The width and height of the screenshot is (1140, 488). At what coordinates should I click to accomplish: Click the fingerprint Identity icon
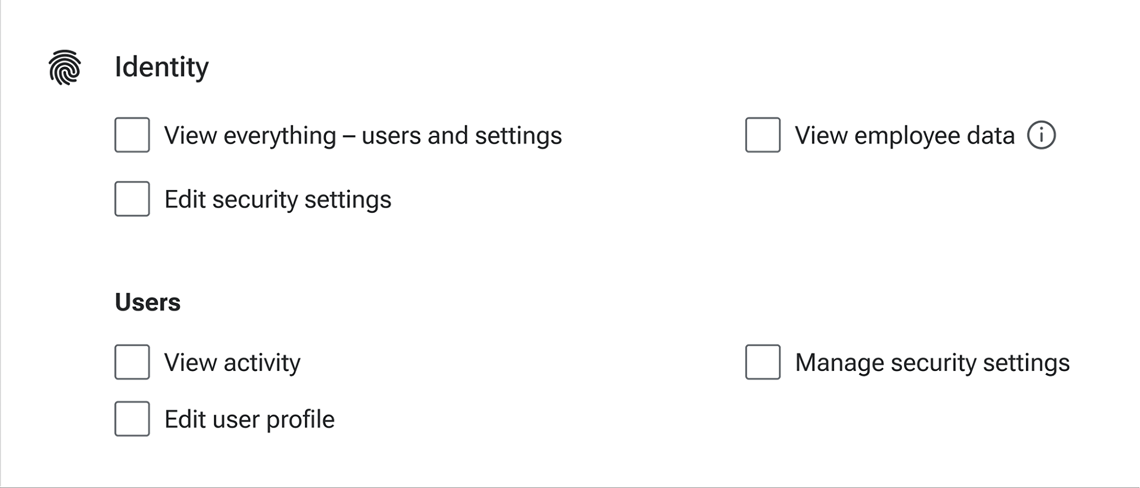pos(65,68)
